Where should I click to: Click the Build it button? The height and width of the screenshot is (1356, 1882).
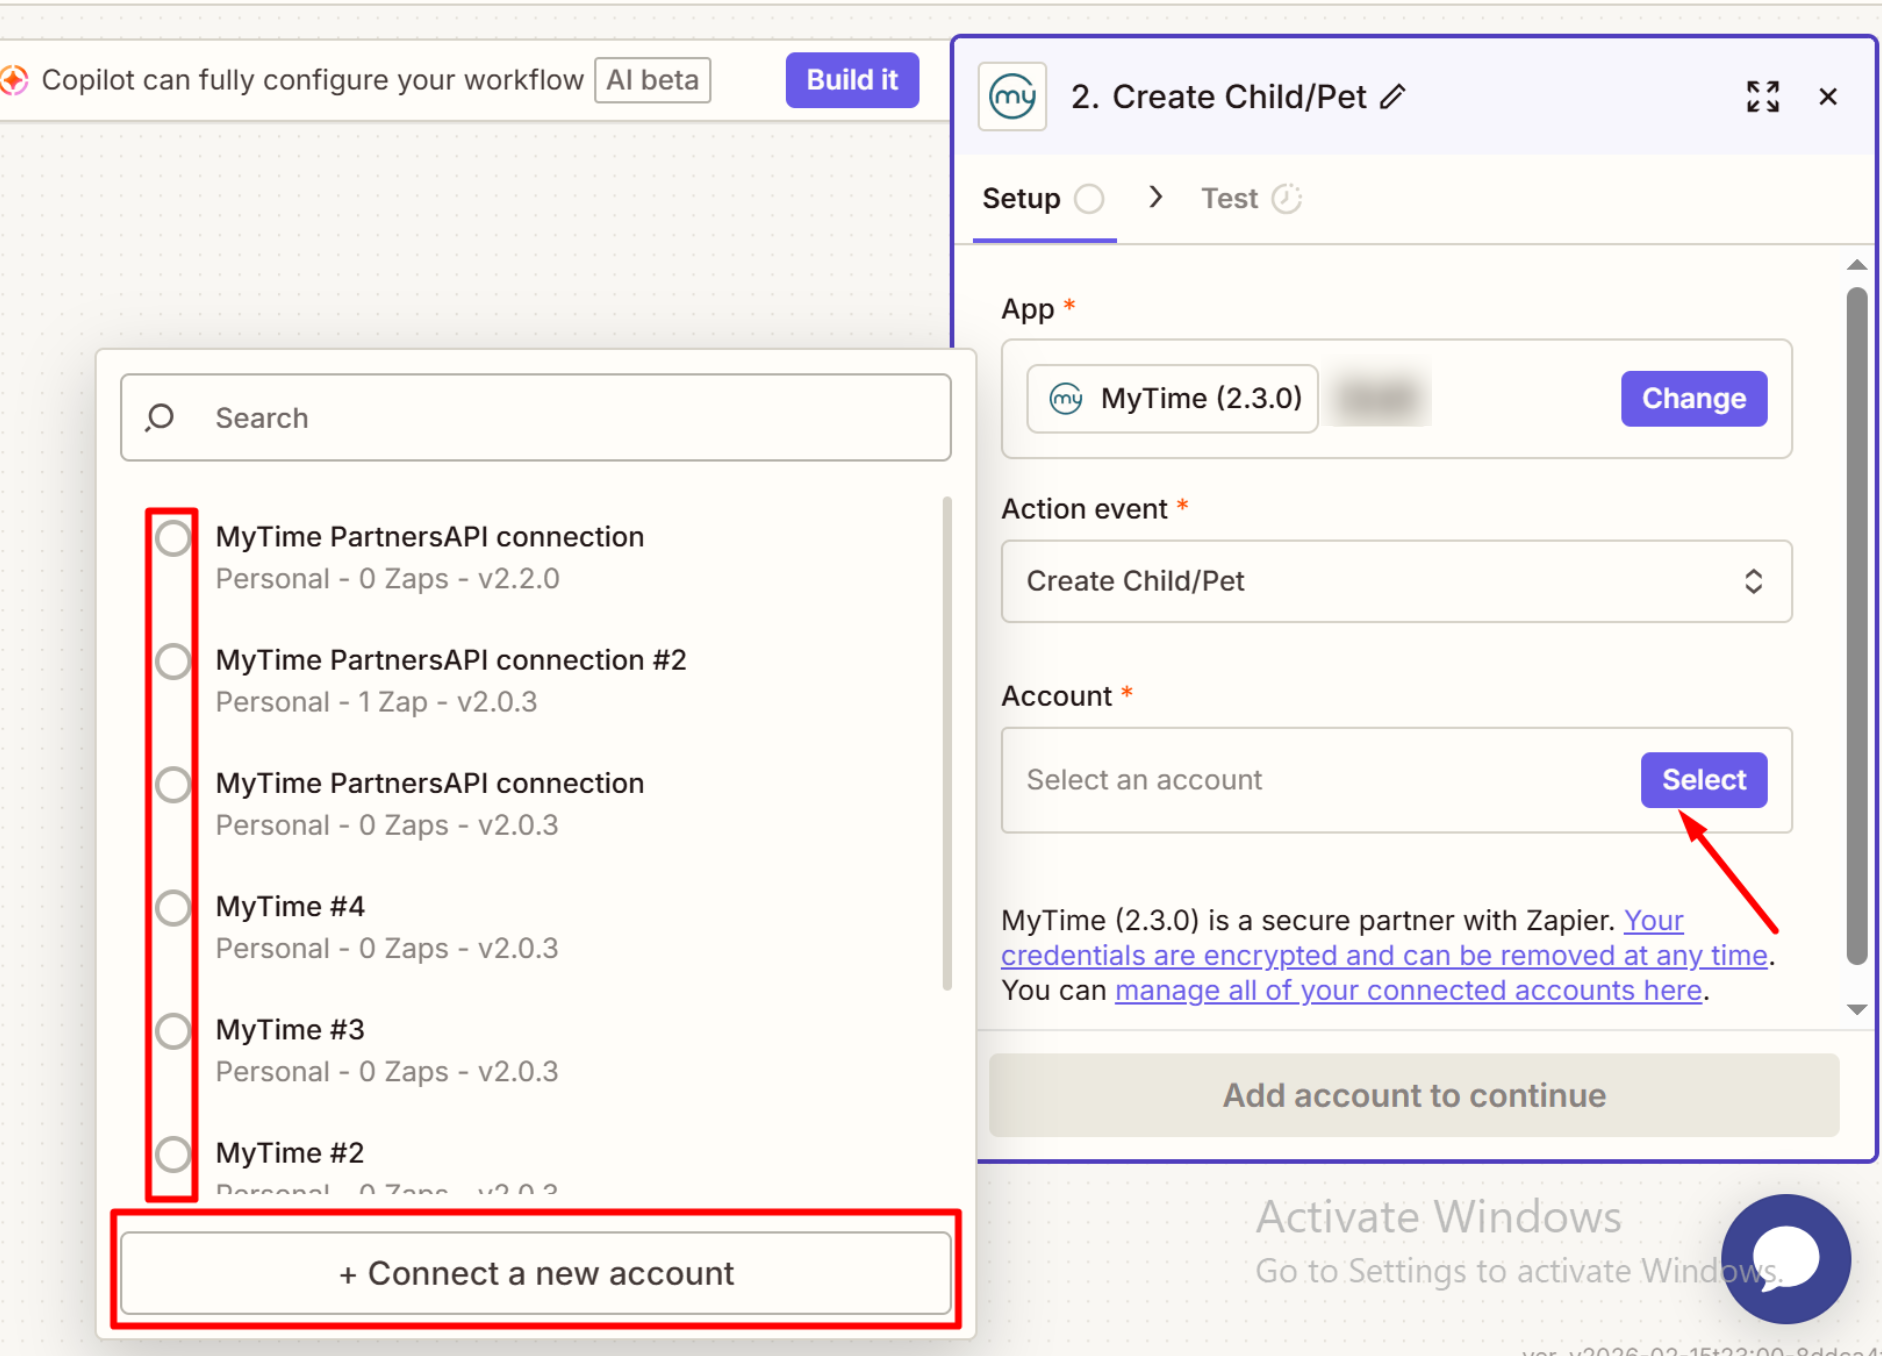tap(852, 80)
